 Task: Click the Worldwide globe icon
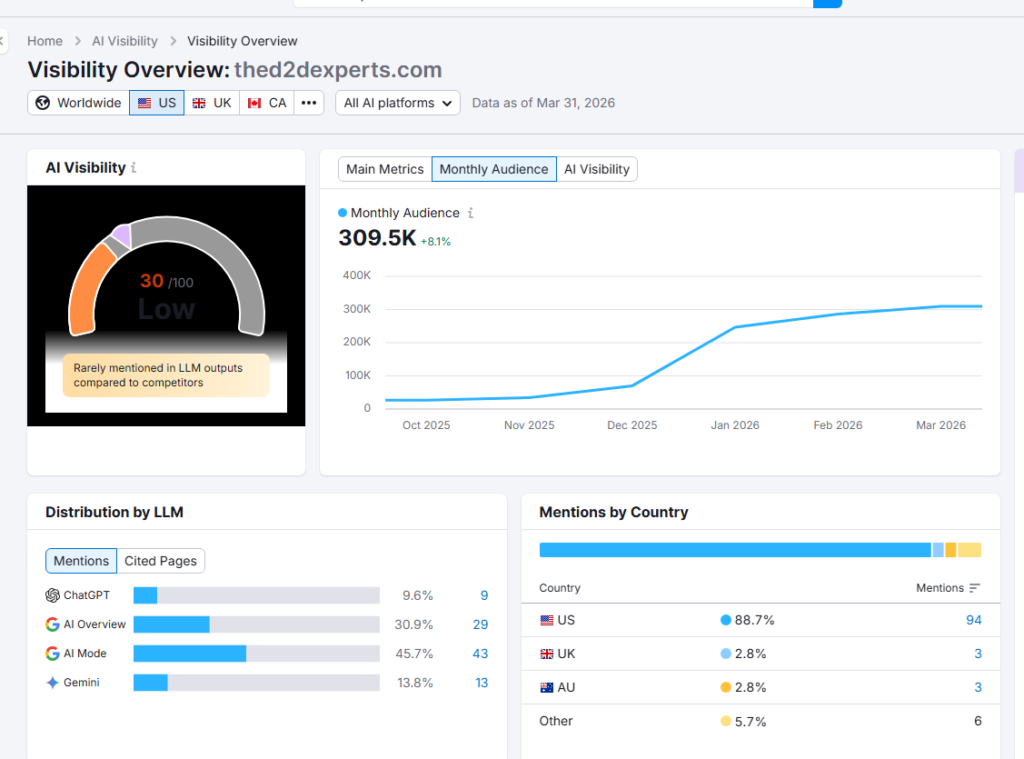pos(42,102)
